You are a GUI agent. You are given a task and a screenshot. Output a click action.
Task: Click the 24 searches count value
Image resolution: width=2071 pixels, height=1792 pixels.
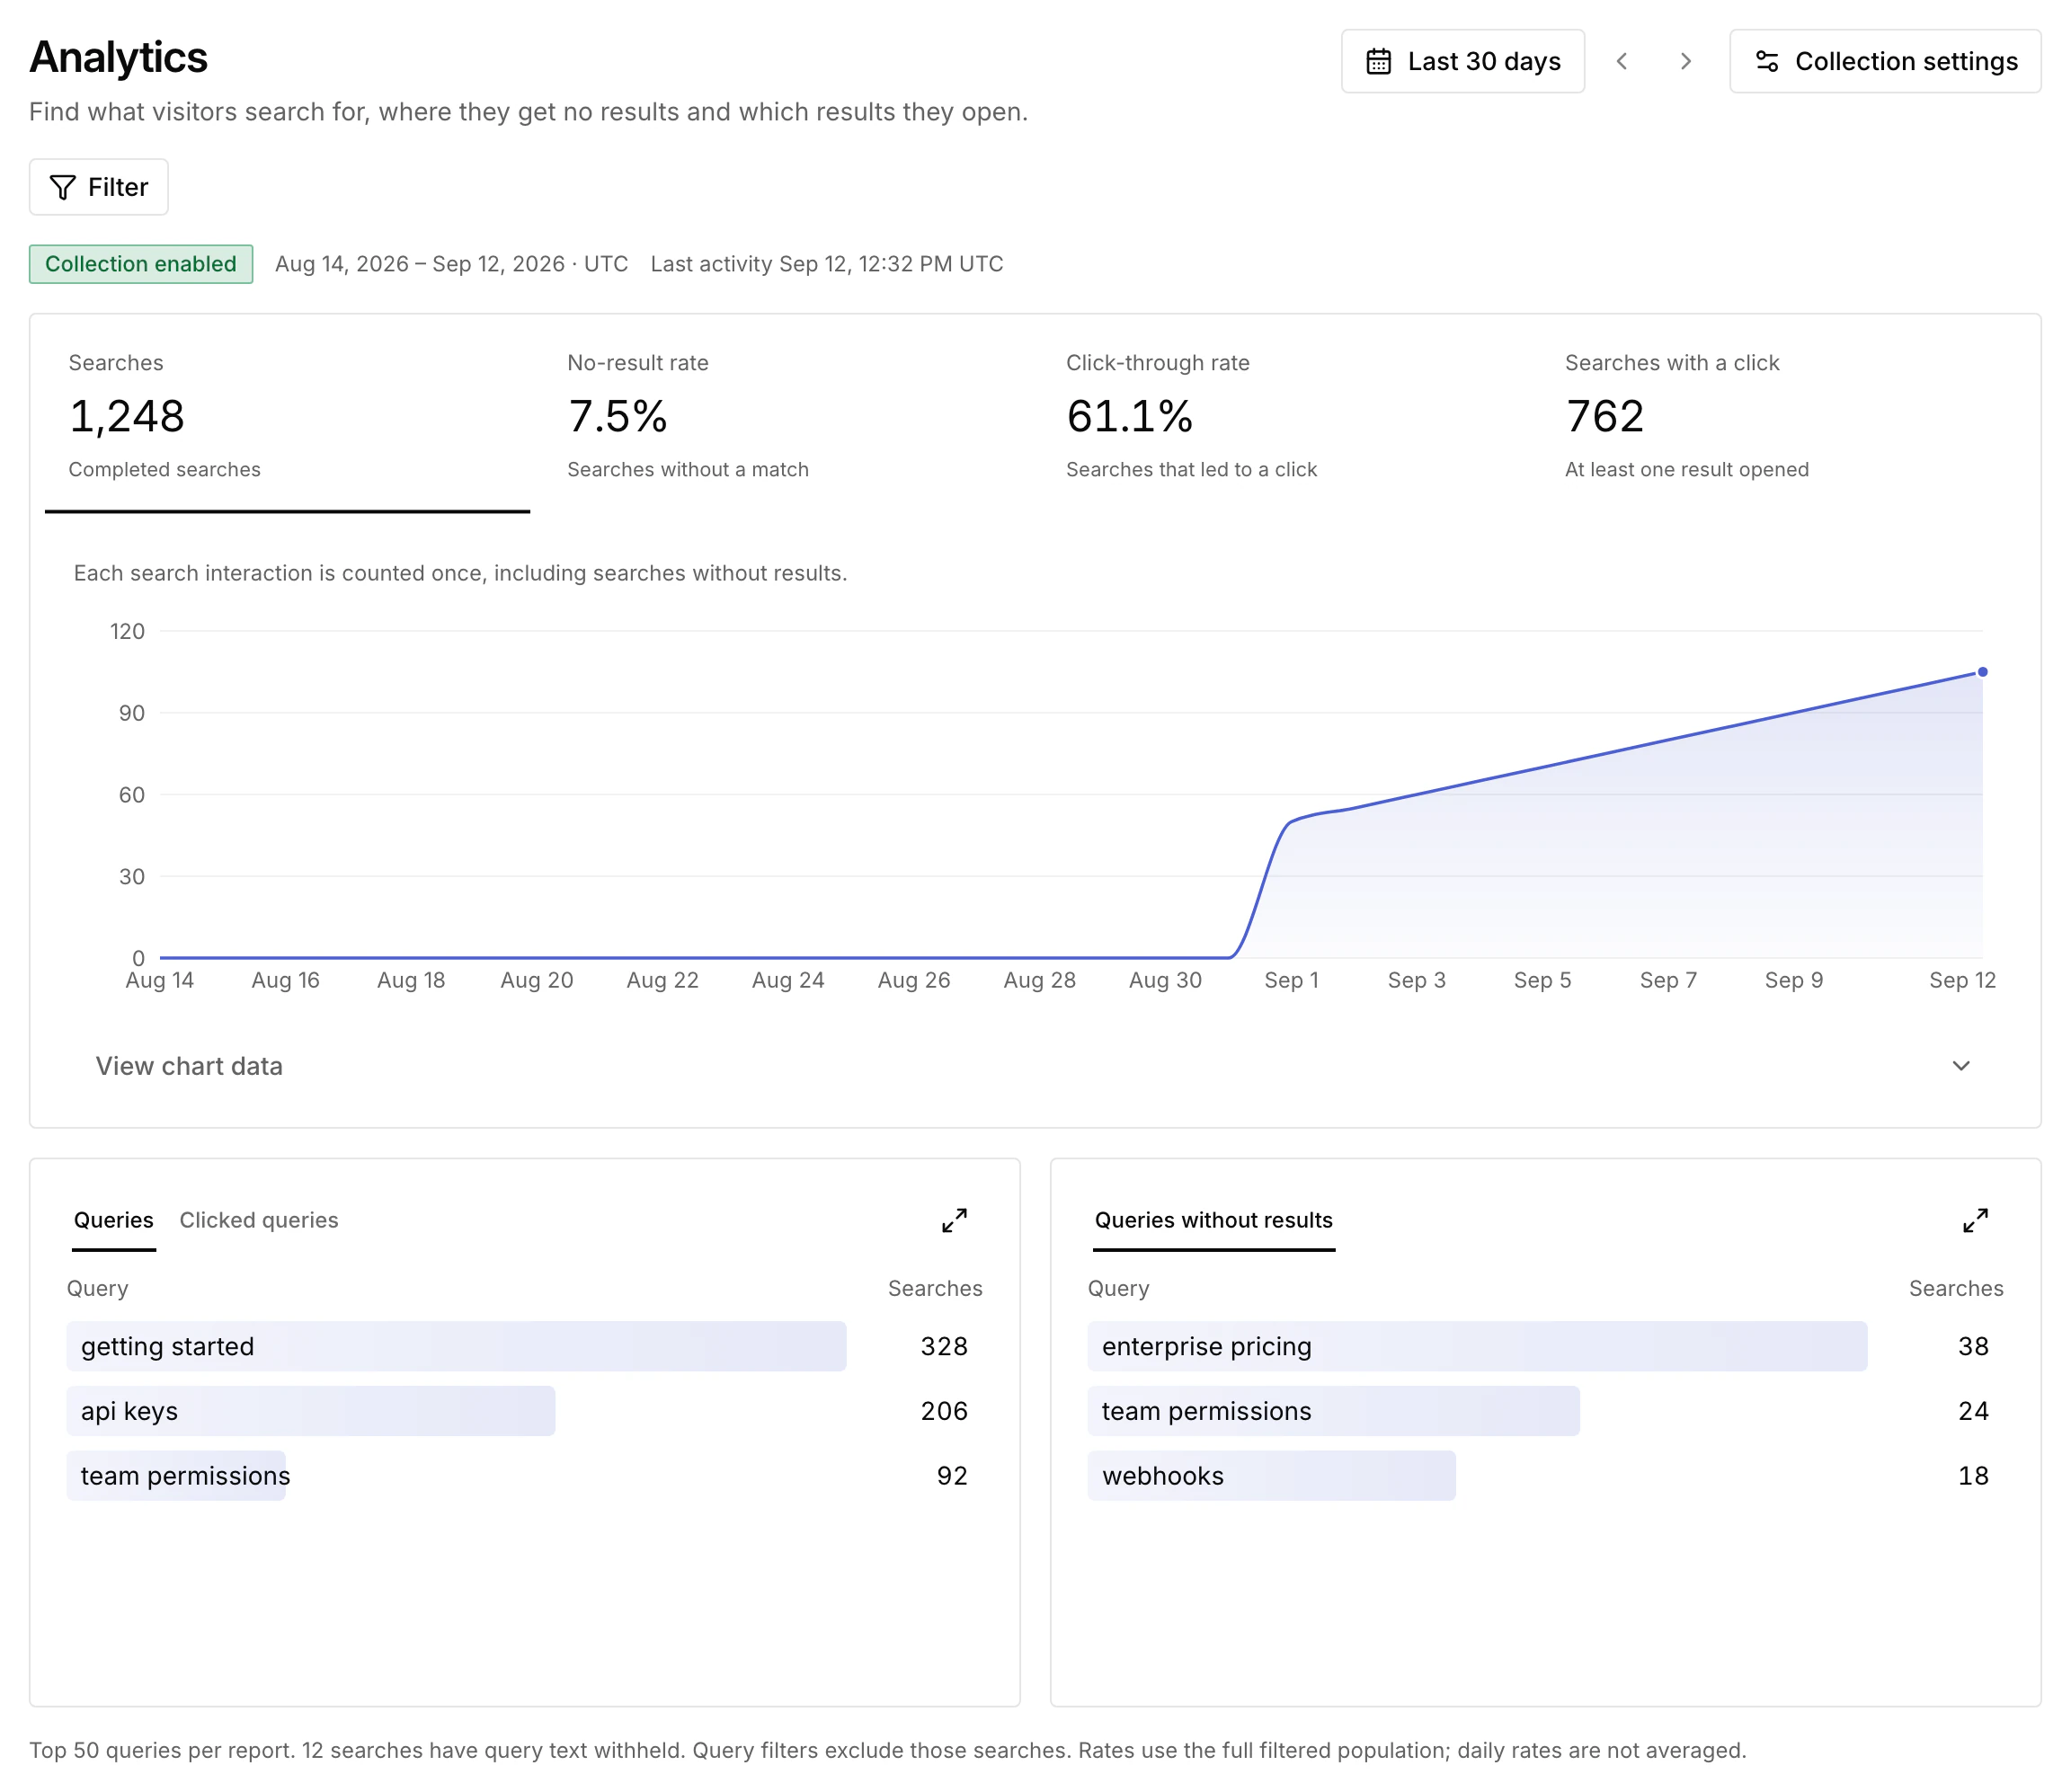1973,1411
